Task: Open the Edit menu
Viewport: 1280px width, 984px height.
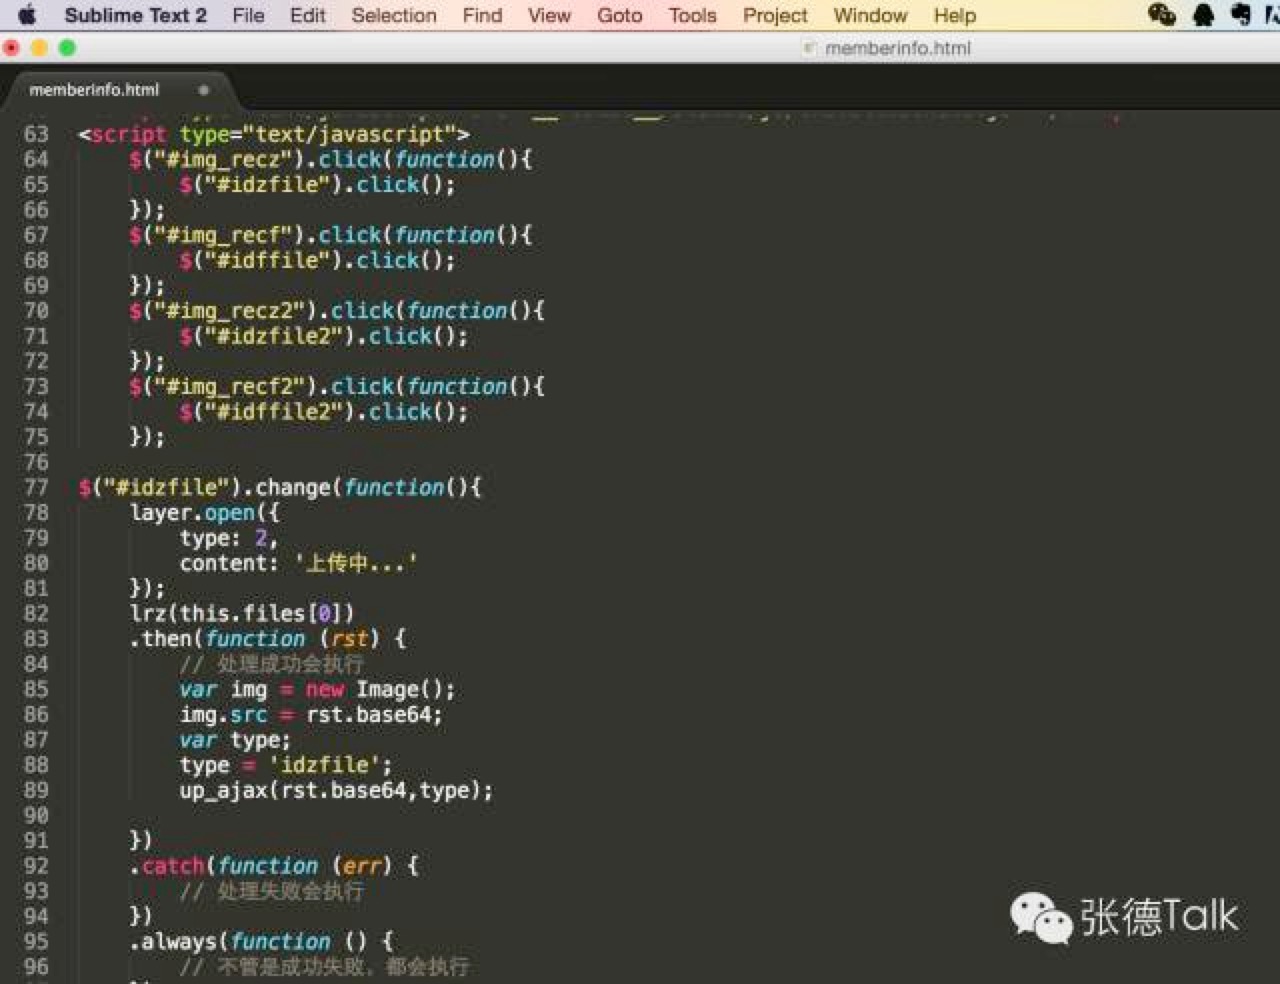Action: point(306,15)
